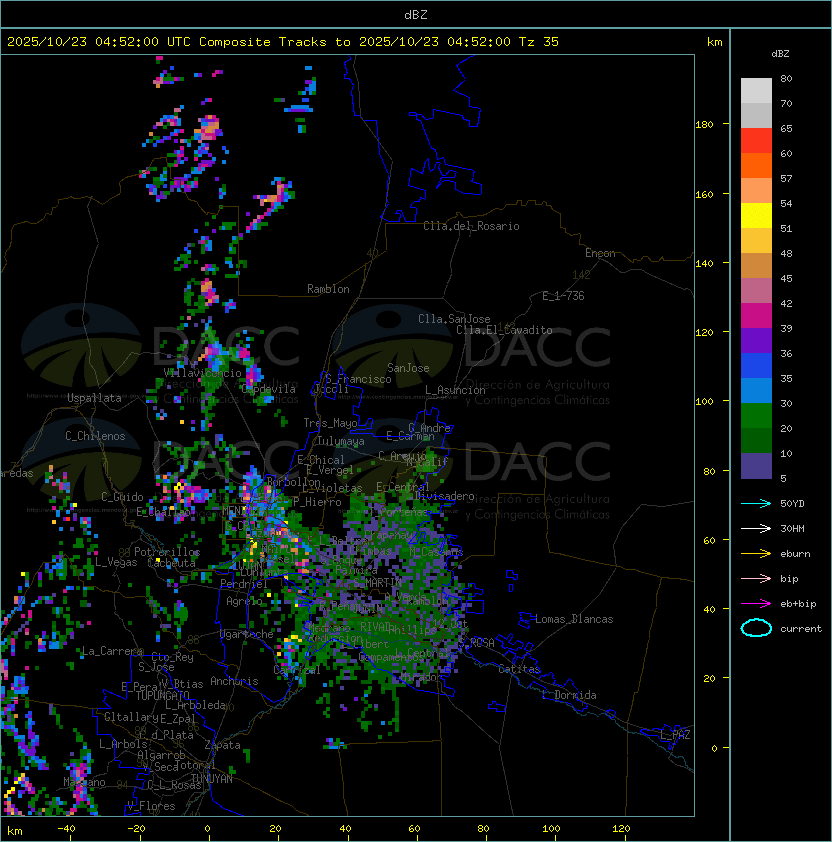Click the '160' tick on the vertical axis
This screenshot has height=842, width=832.
(704, 194)
